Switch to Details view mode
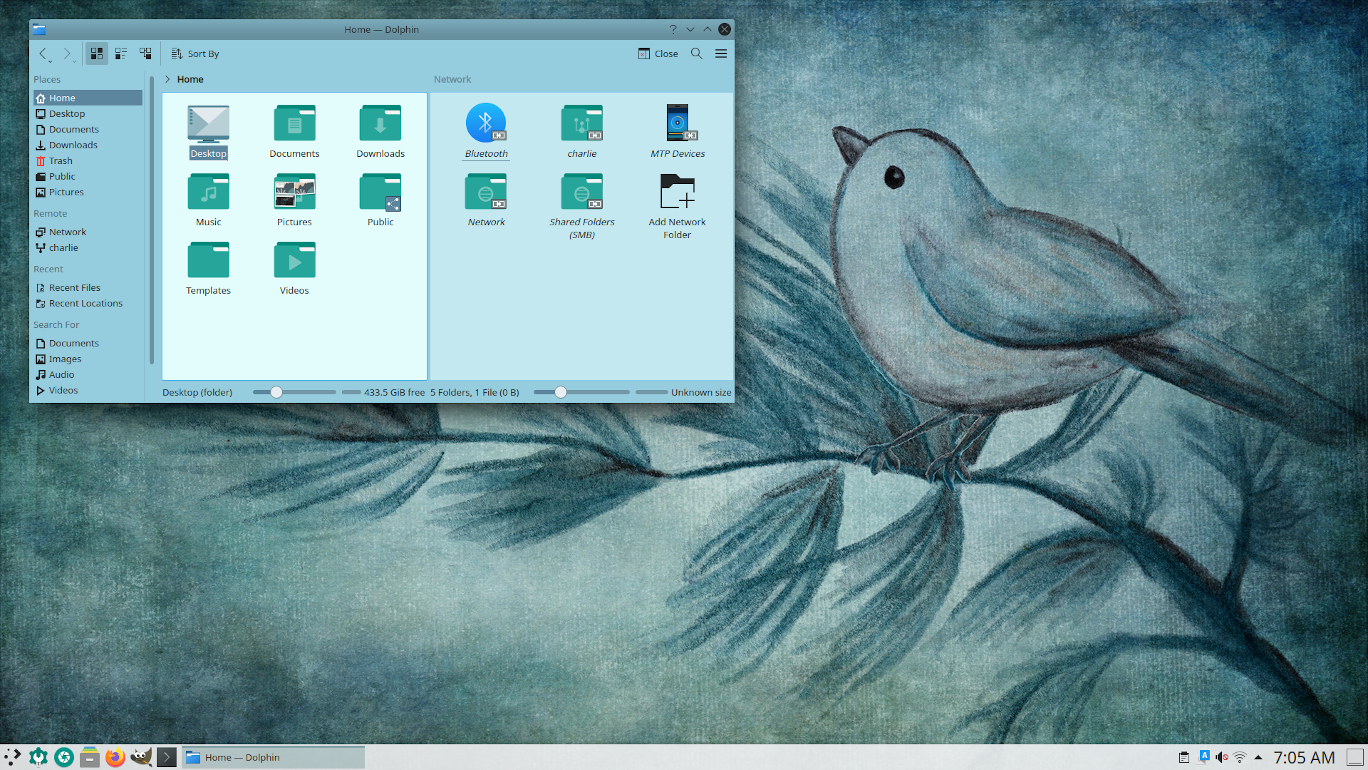The height and width of the screenshot is (770, 1368). click(x=146, y=54)
